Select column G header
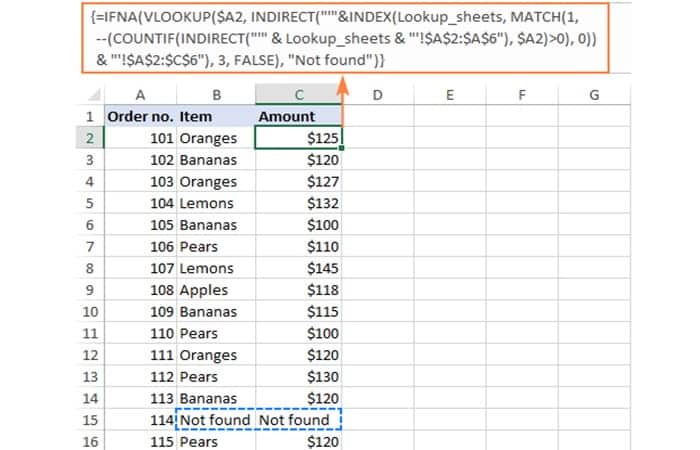Screen dimensions: 700x450 (x=594, y=95)
